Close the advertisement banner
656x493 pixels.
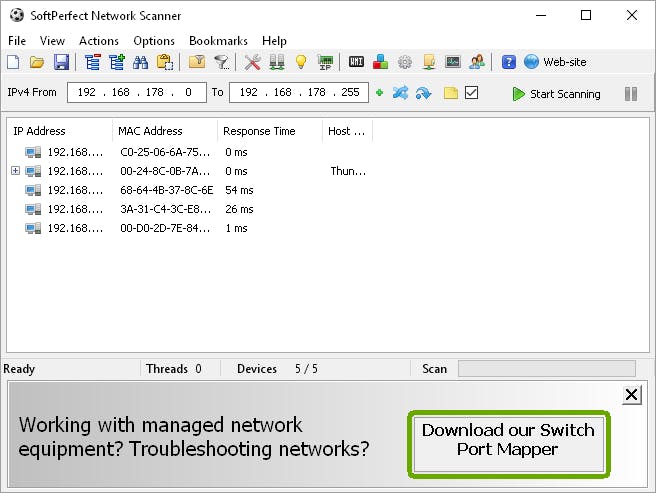pos(632,395)
